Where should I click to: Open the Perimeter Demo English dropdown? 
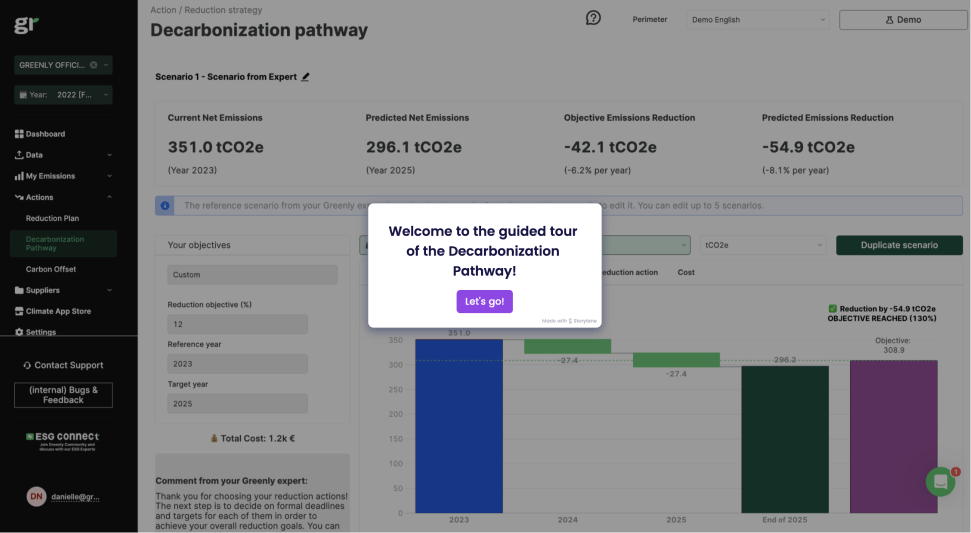758,19
